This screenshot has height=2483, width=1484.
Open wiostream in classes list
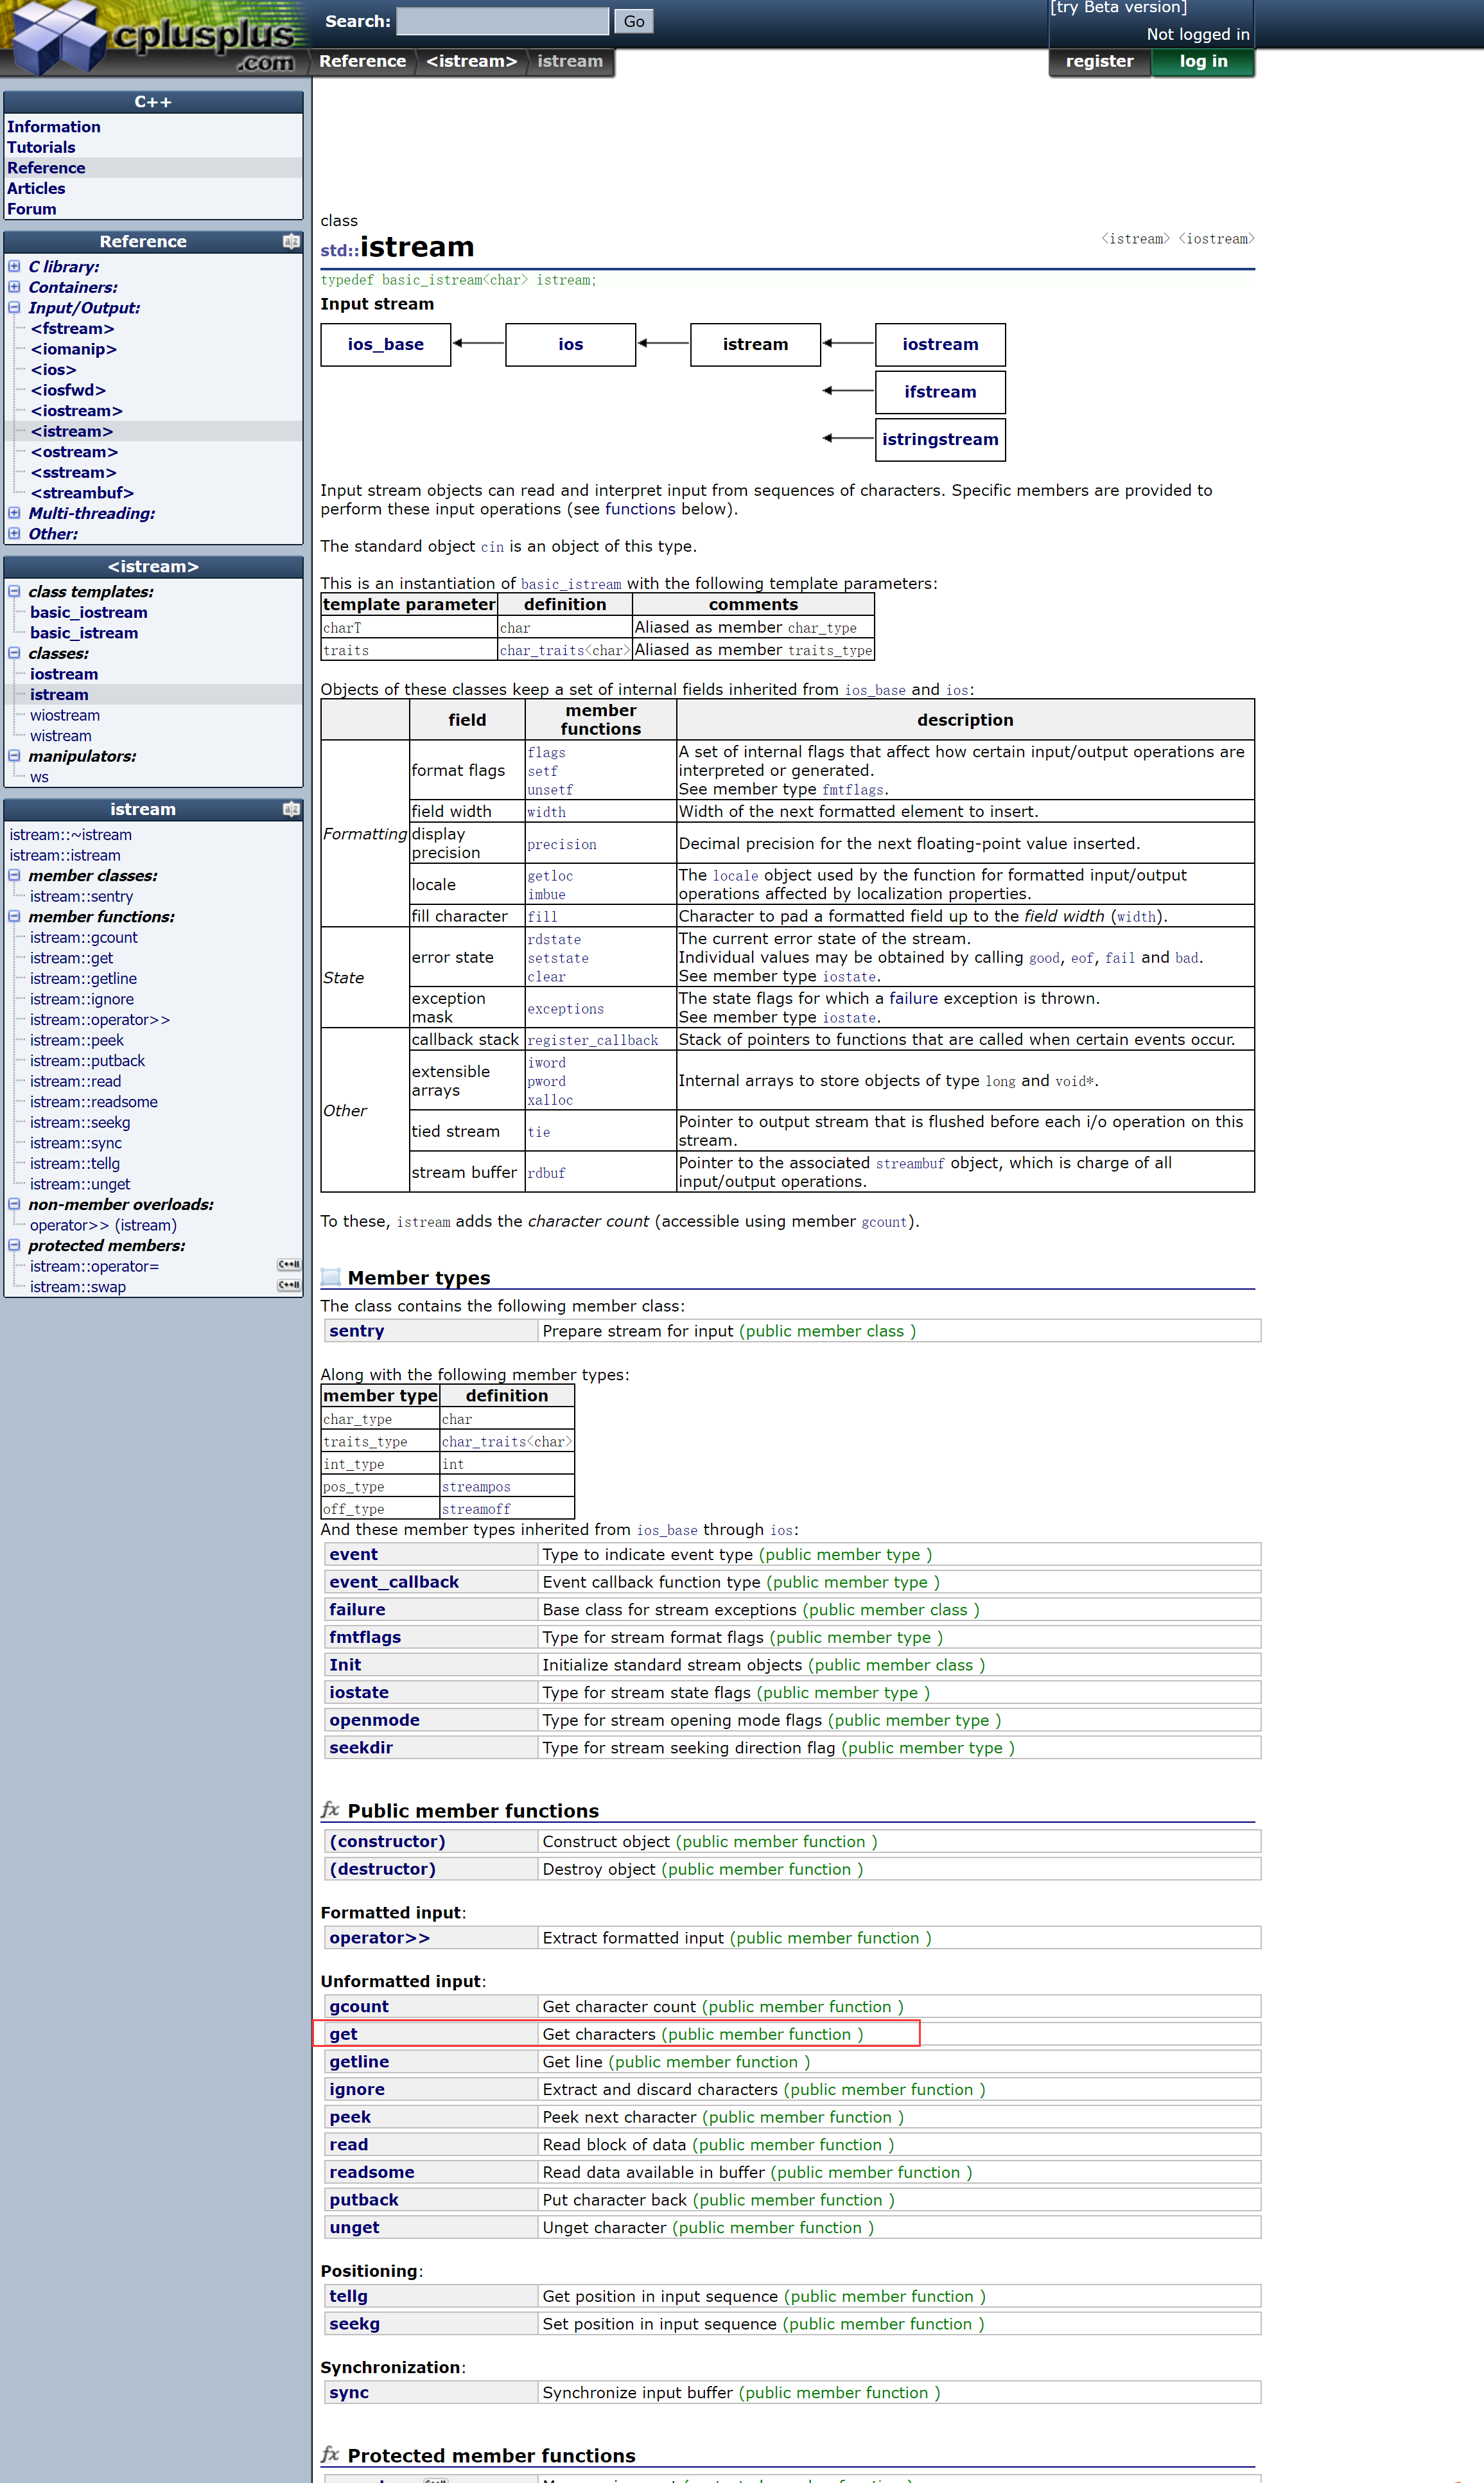tap(65, 715)
